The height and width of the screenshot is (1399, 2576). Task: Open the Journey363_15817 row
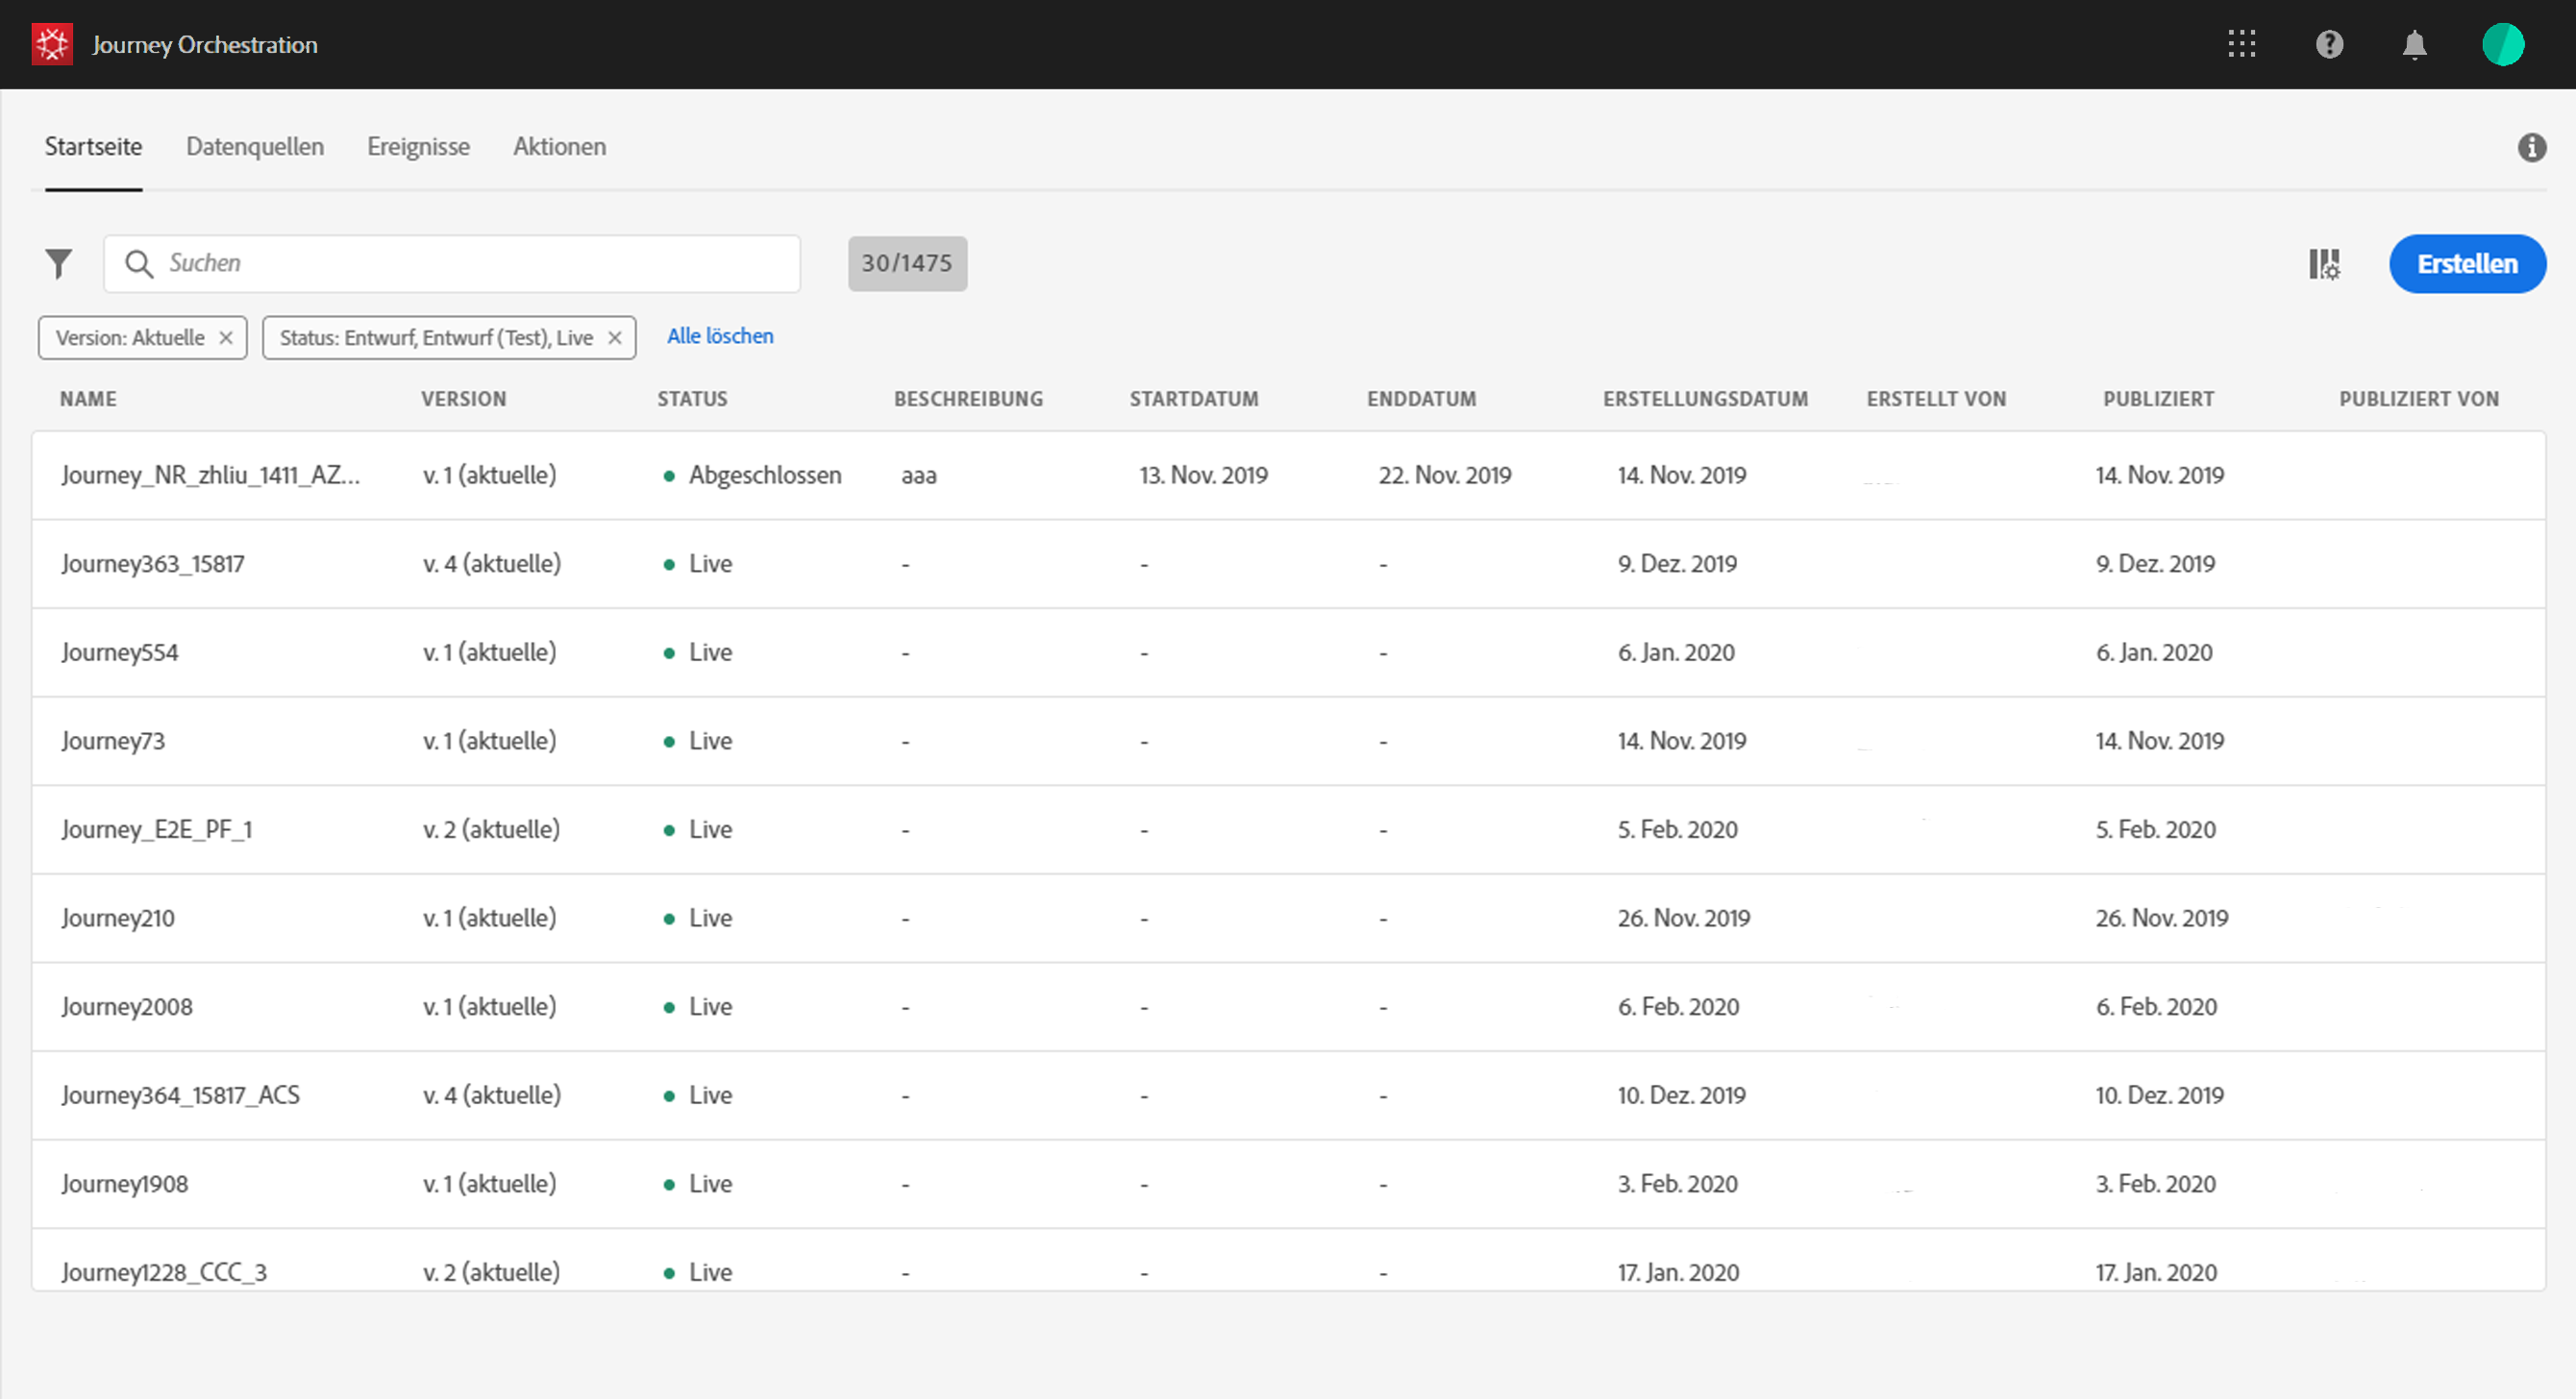153,564
